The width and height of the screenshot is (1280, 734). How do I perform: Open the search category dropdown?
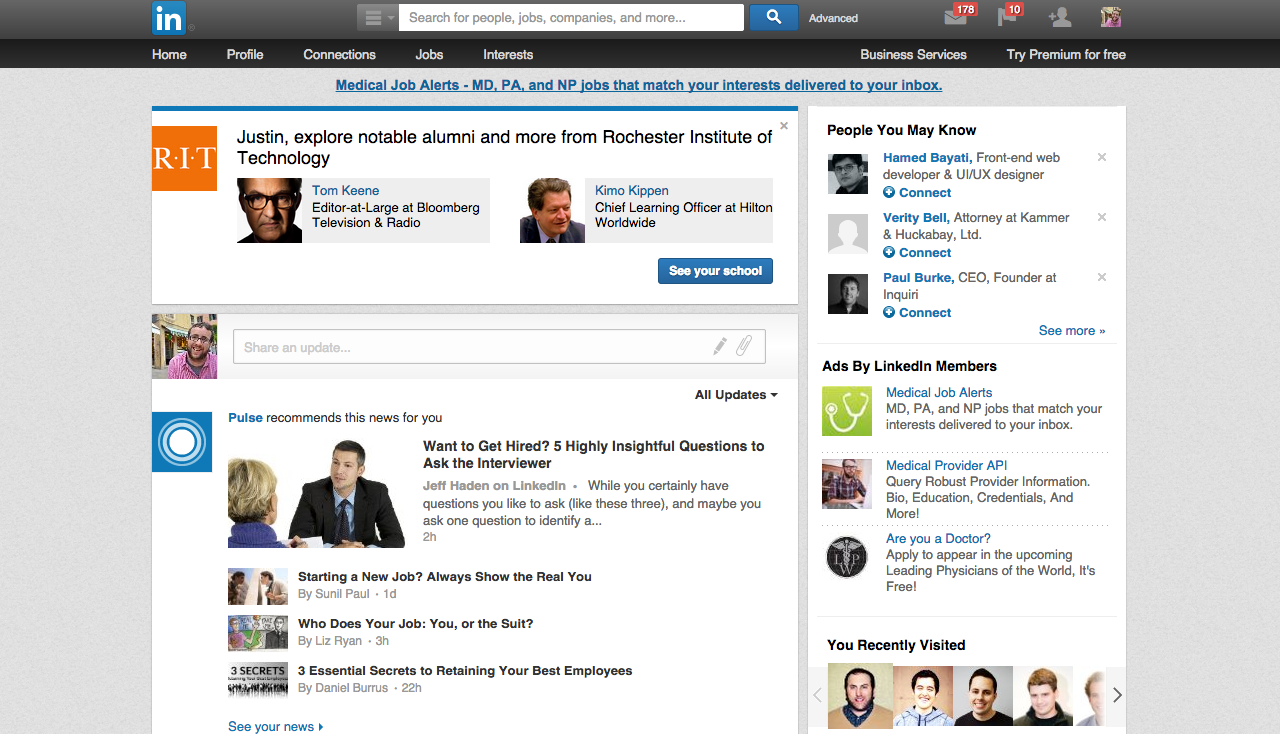click(x=378, y=17)
